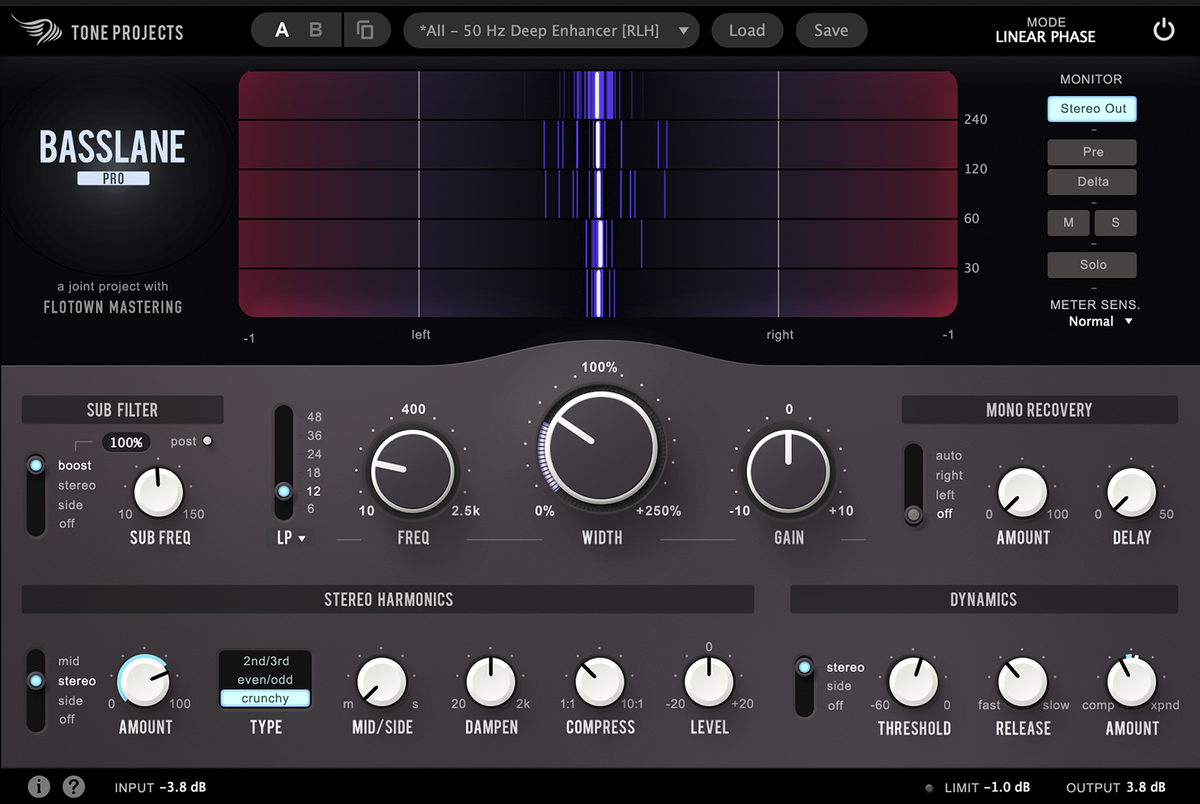Click the Save preset button
The image size is (1200, 804).
pyautogui.click(x=831, y=30)
